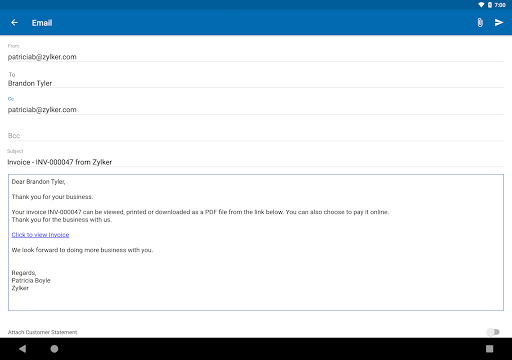This screenshot has width=512, height=360.
Task: Open the Click to view Invoice link
Action: click(40, 235)
